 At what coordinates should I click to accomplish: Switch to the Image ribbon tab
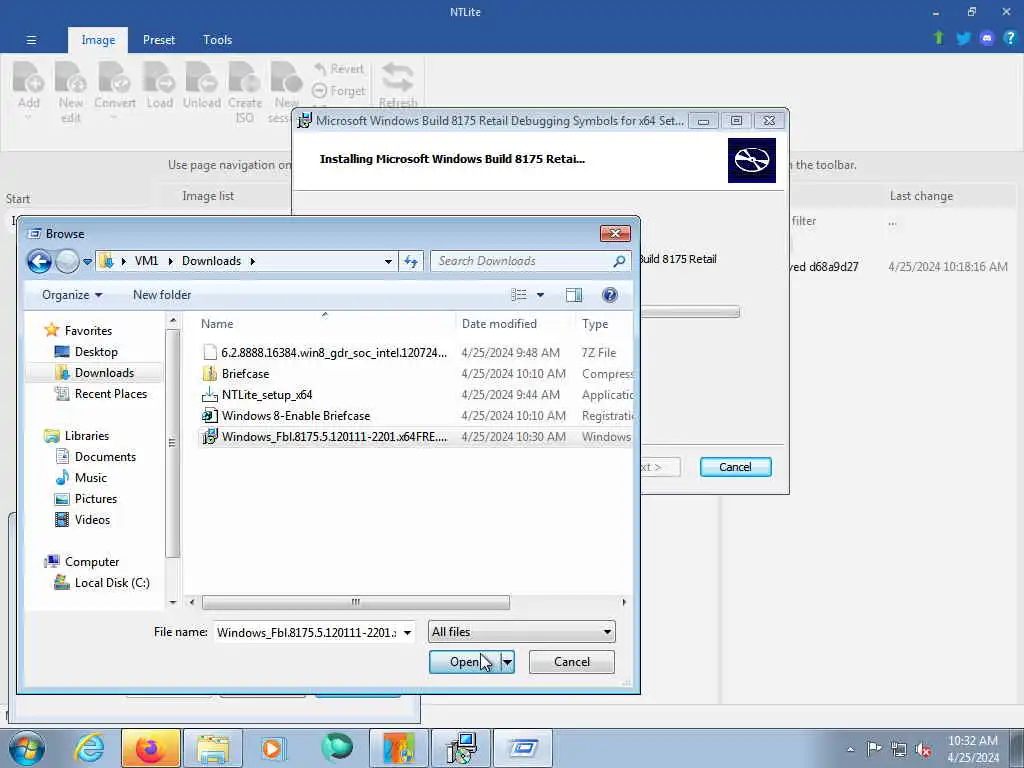[x=98, y=40]
